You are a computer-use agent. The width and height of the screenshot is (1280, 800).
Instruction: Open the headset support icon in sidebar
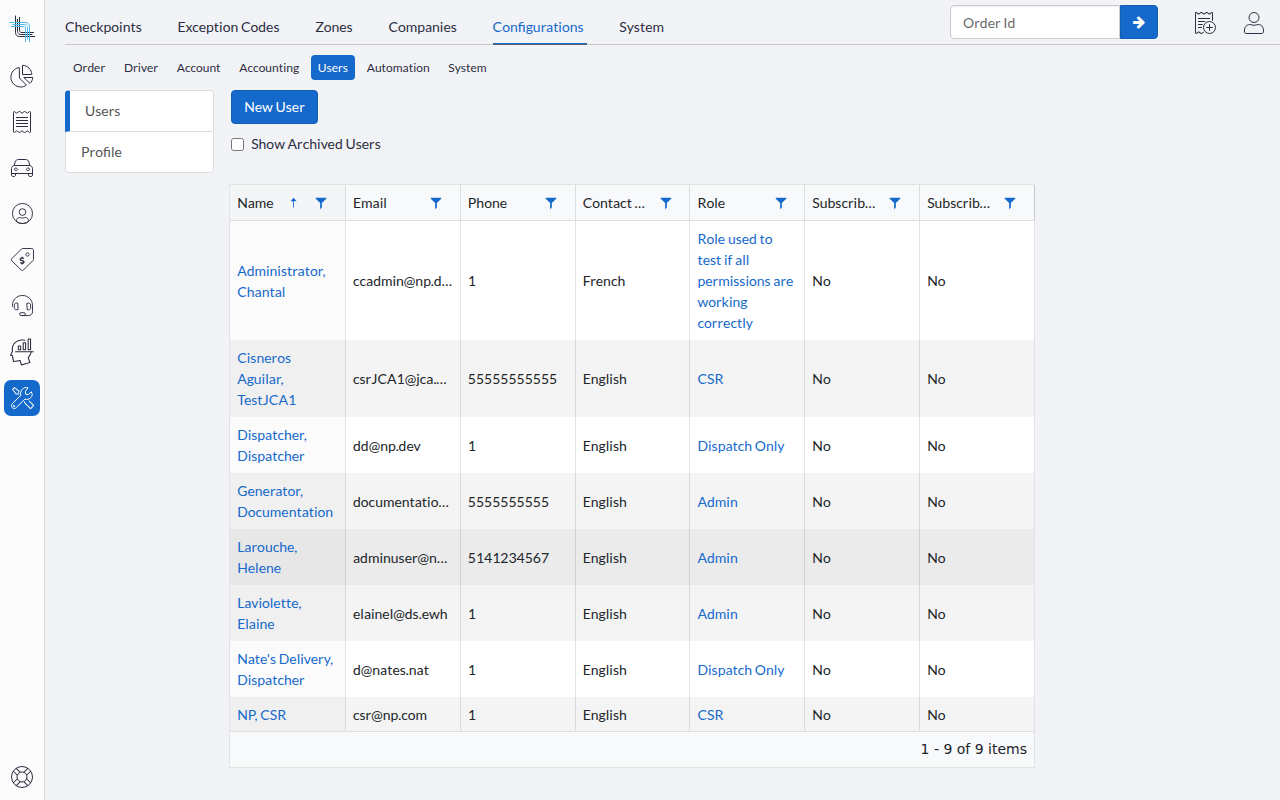pos(22,305)
